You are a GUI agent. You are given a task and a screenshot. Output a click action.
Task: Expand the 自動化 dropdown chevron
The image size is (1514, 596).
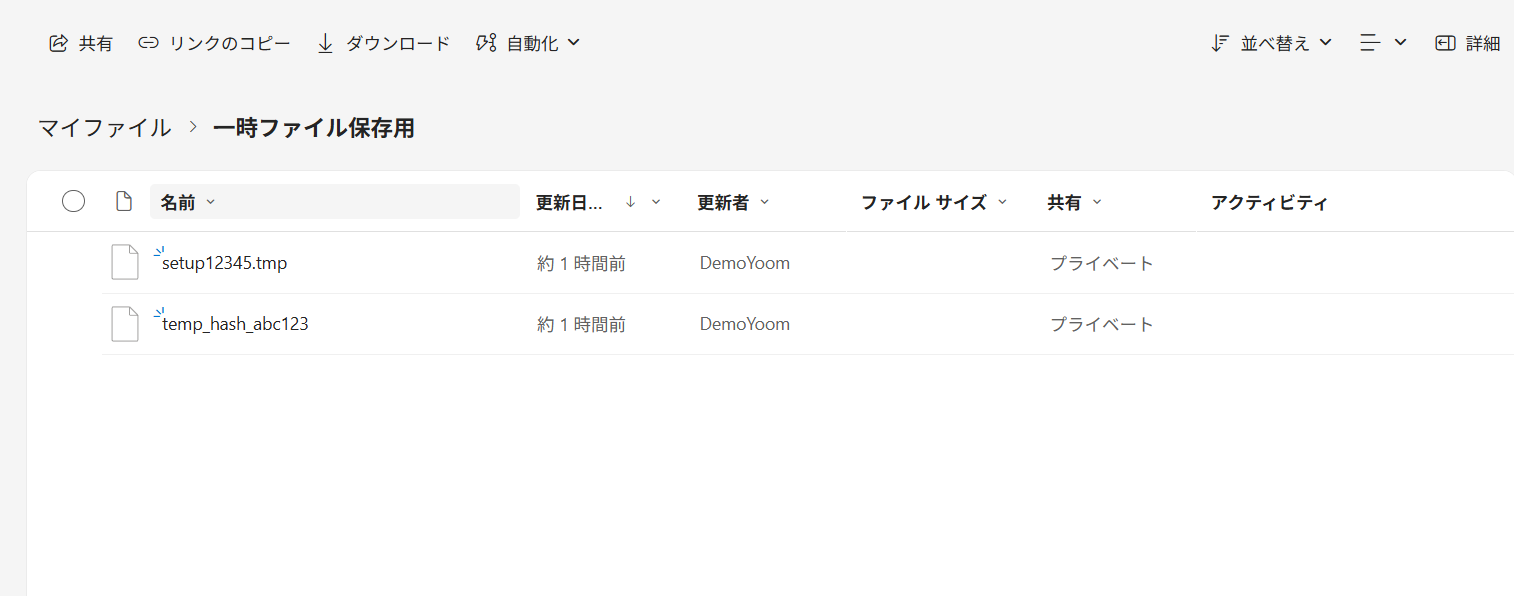[574, 43]
